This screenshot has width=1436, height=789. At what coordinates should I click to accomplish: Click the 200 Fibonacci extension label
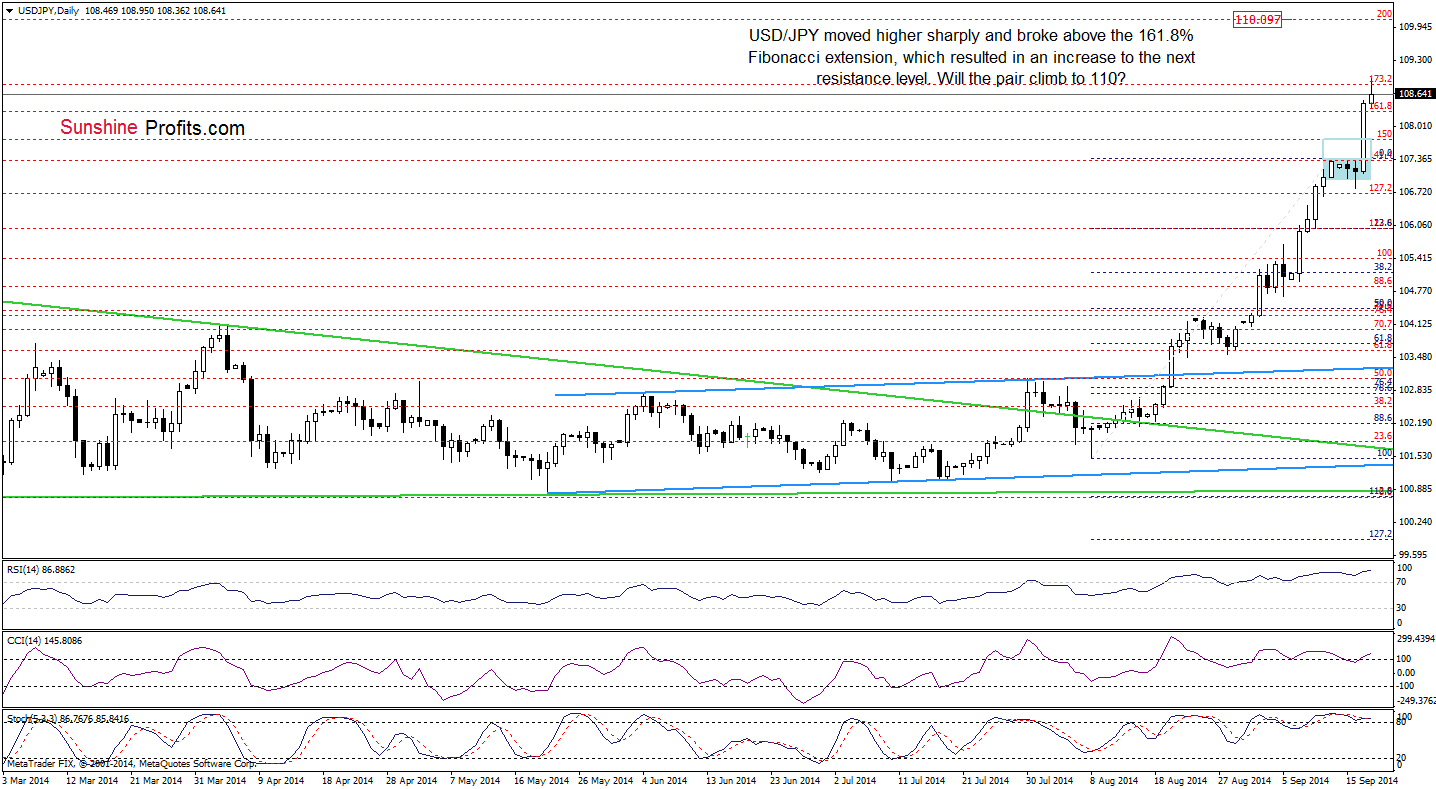1385,14
